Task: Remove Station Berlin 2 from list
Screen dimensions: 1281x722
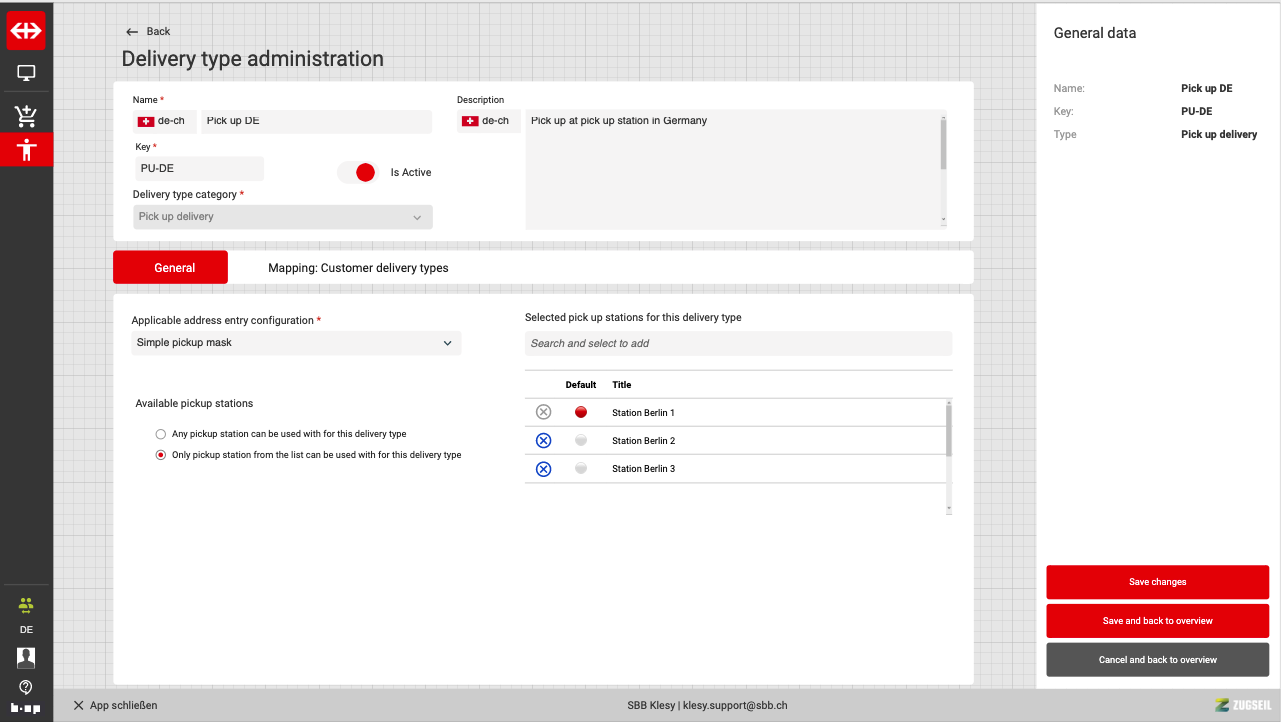Action: (x=543, y=441)
